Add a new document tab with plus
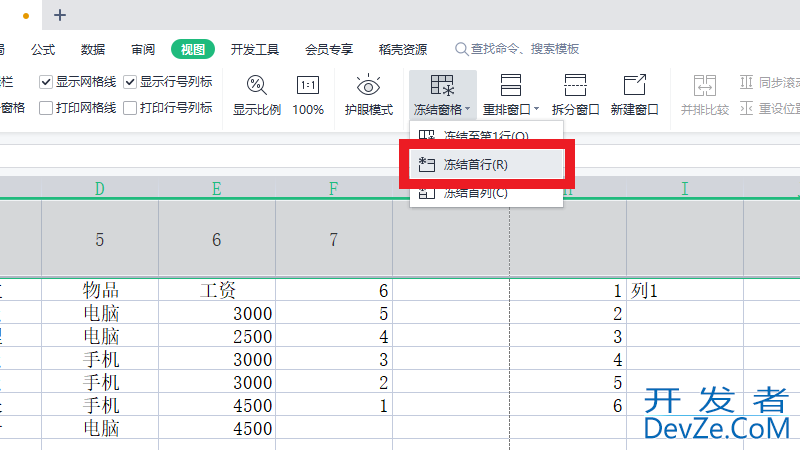Image resolution: width=800 pixels, height=450 pixels. click(60, 15)
